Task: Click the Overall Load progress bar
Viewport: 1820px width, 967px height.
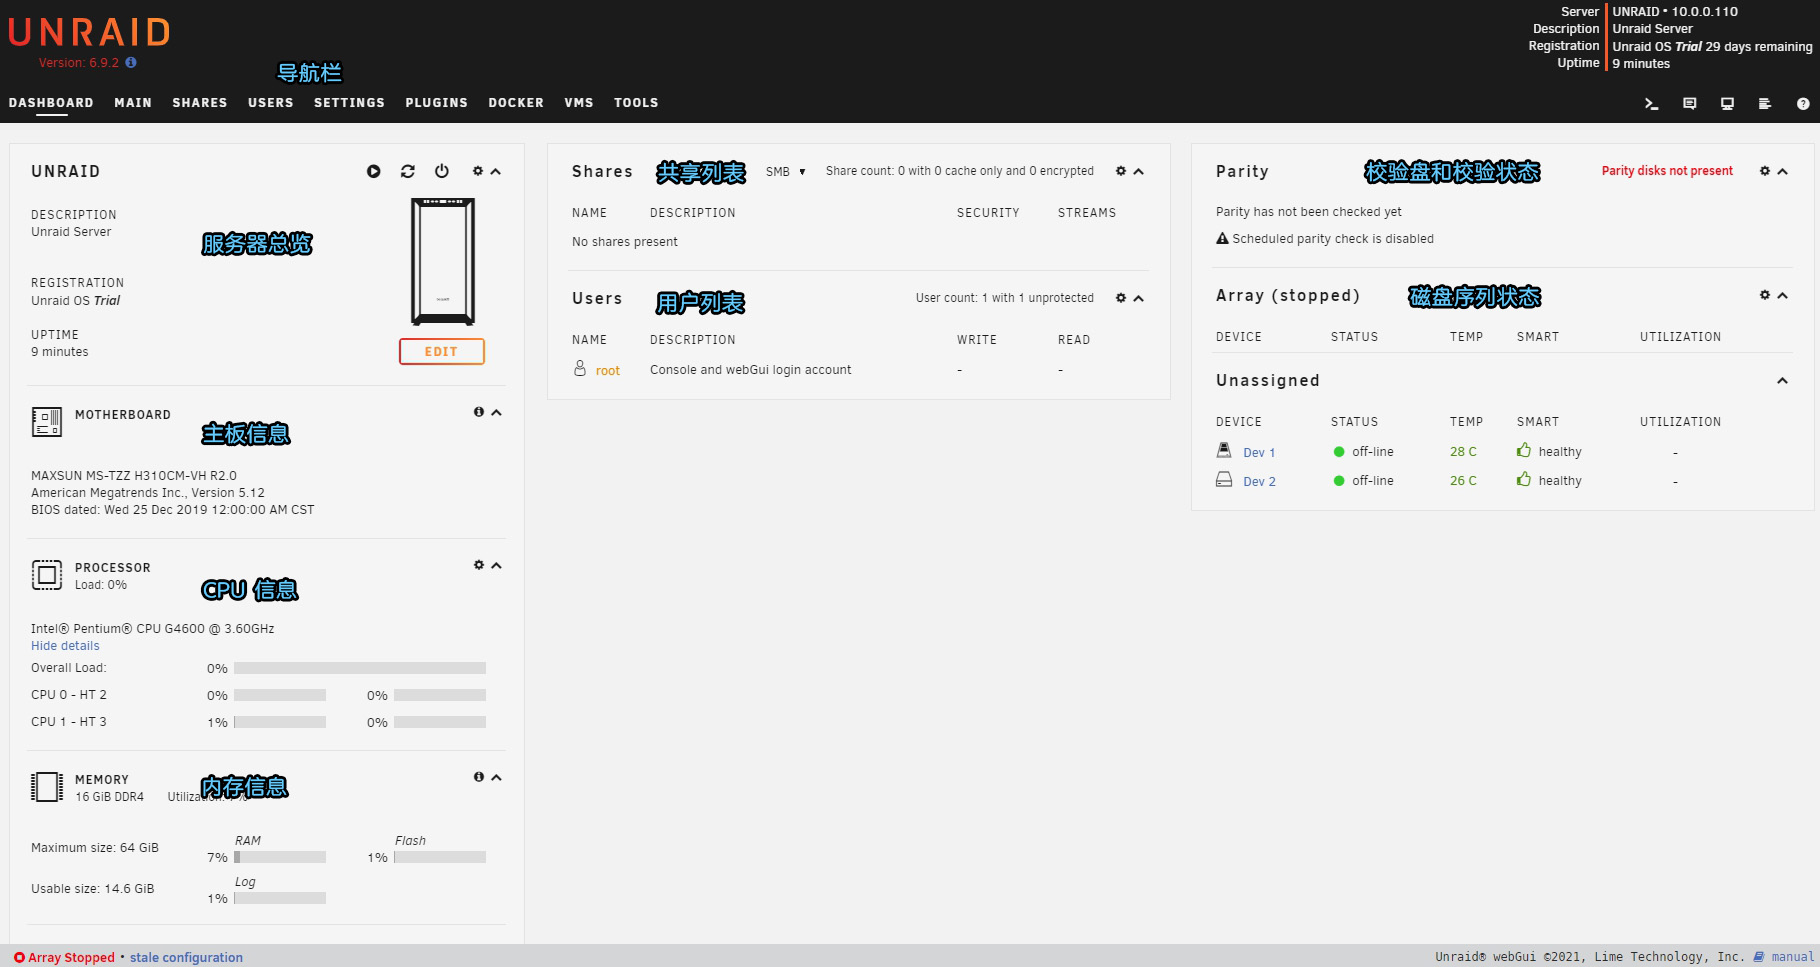Action: [x=360, y=668]
